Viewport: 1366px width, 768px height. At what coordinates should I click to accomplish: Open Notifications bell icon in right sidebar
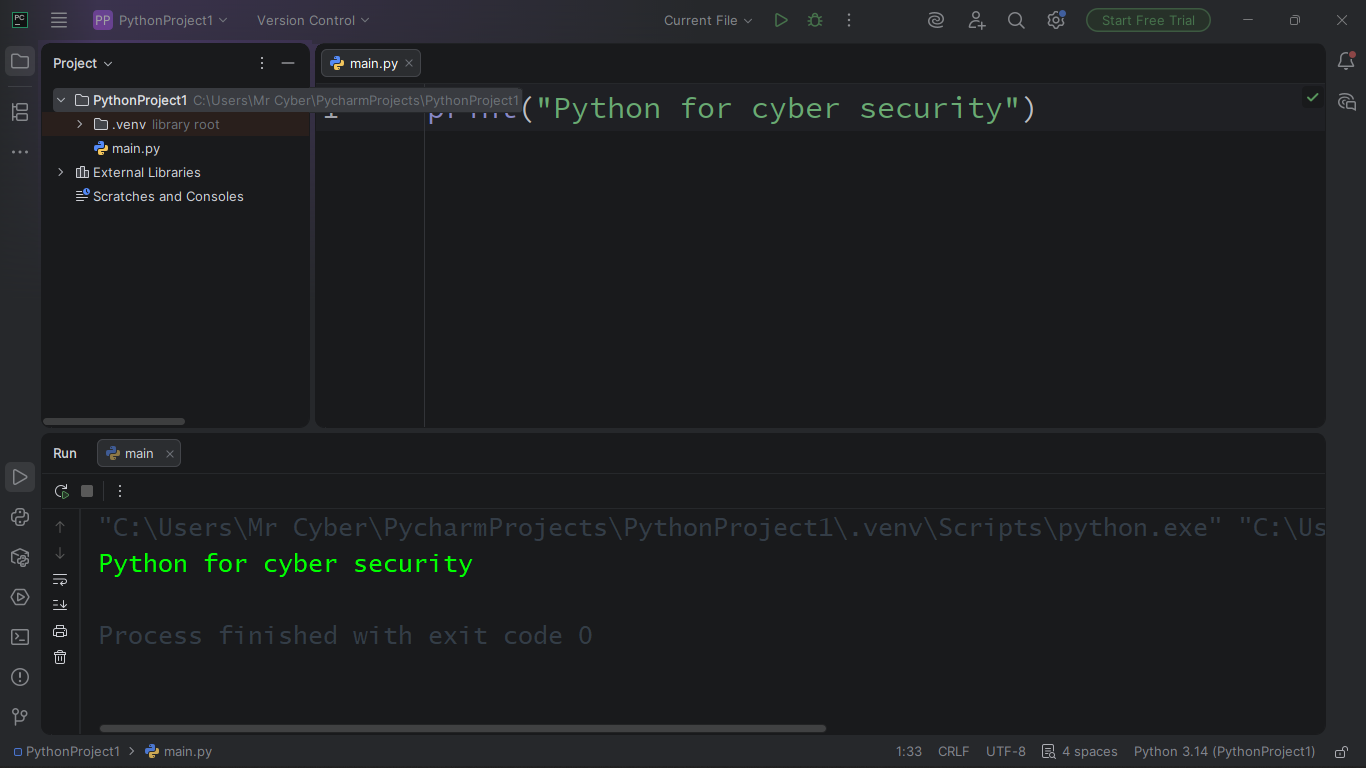[1346, 62]
